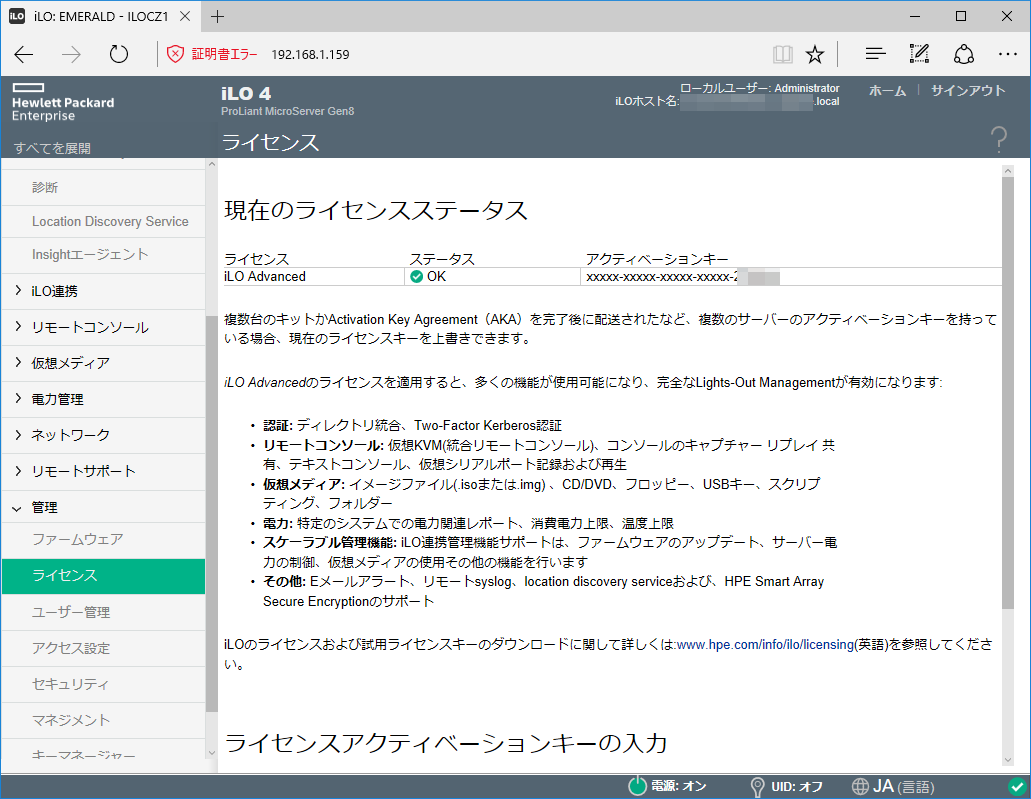Click the アクティベーションキー column header
This screenshot has width=1031, height=799.
pos(657,259)
